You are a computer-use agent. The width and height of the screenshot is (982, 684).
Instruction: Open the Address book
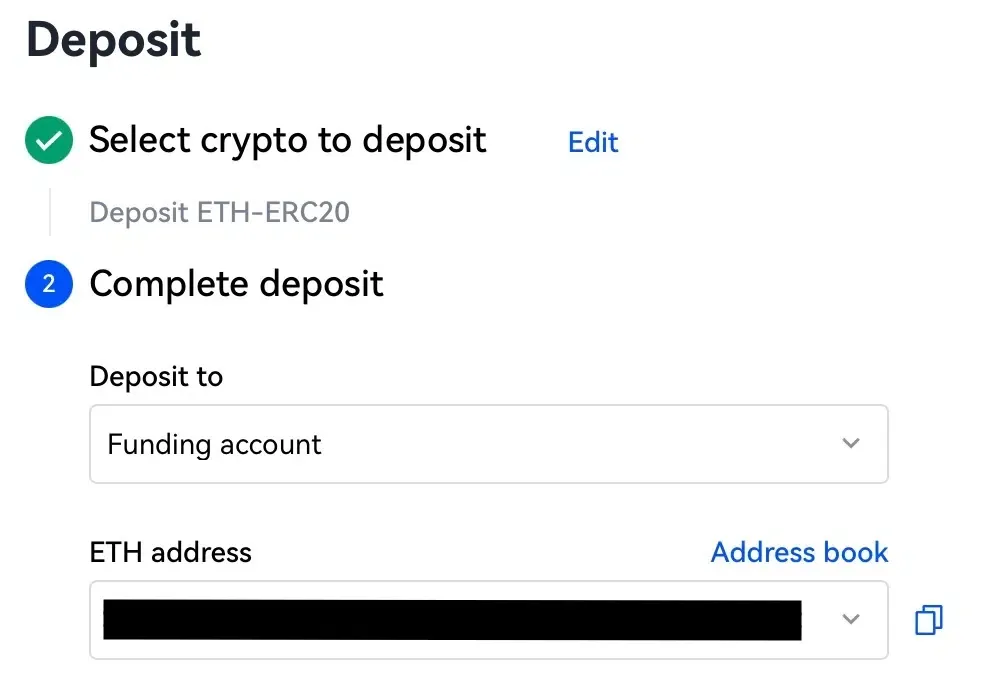coord(799,552)
